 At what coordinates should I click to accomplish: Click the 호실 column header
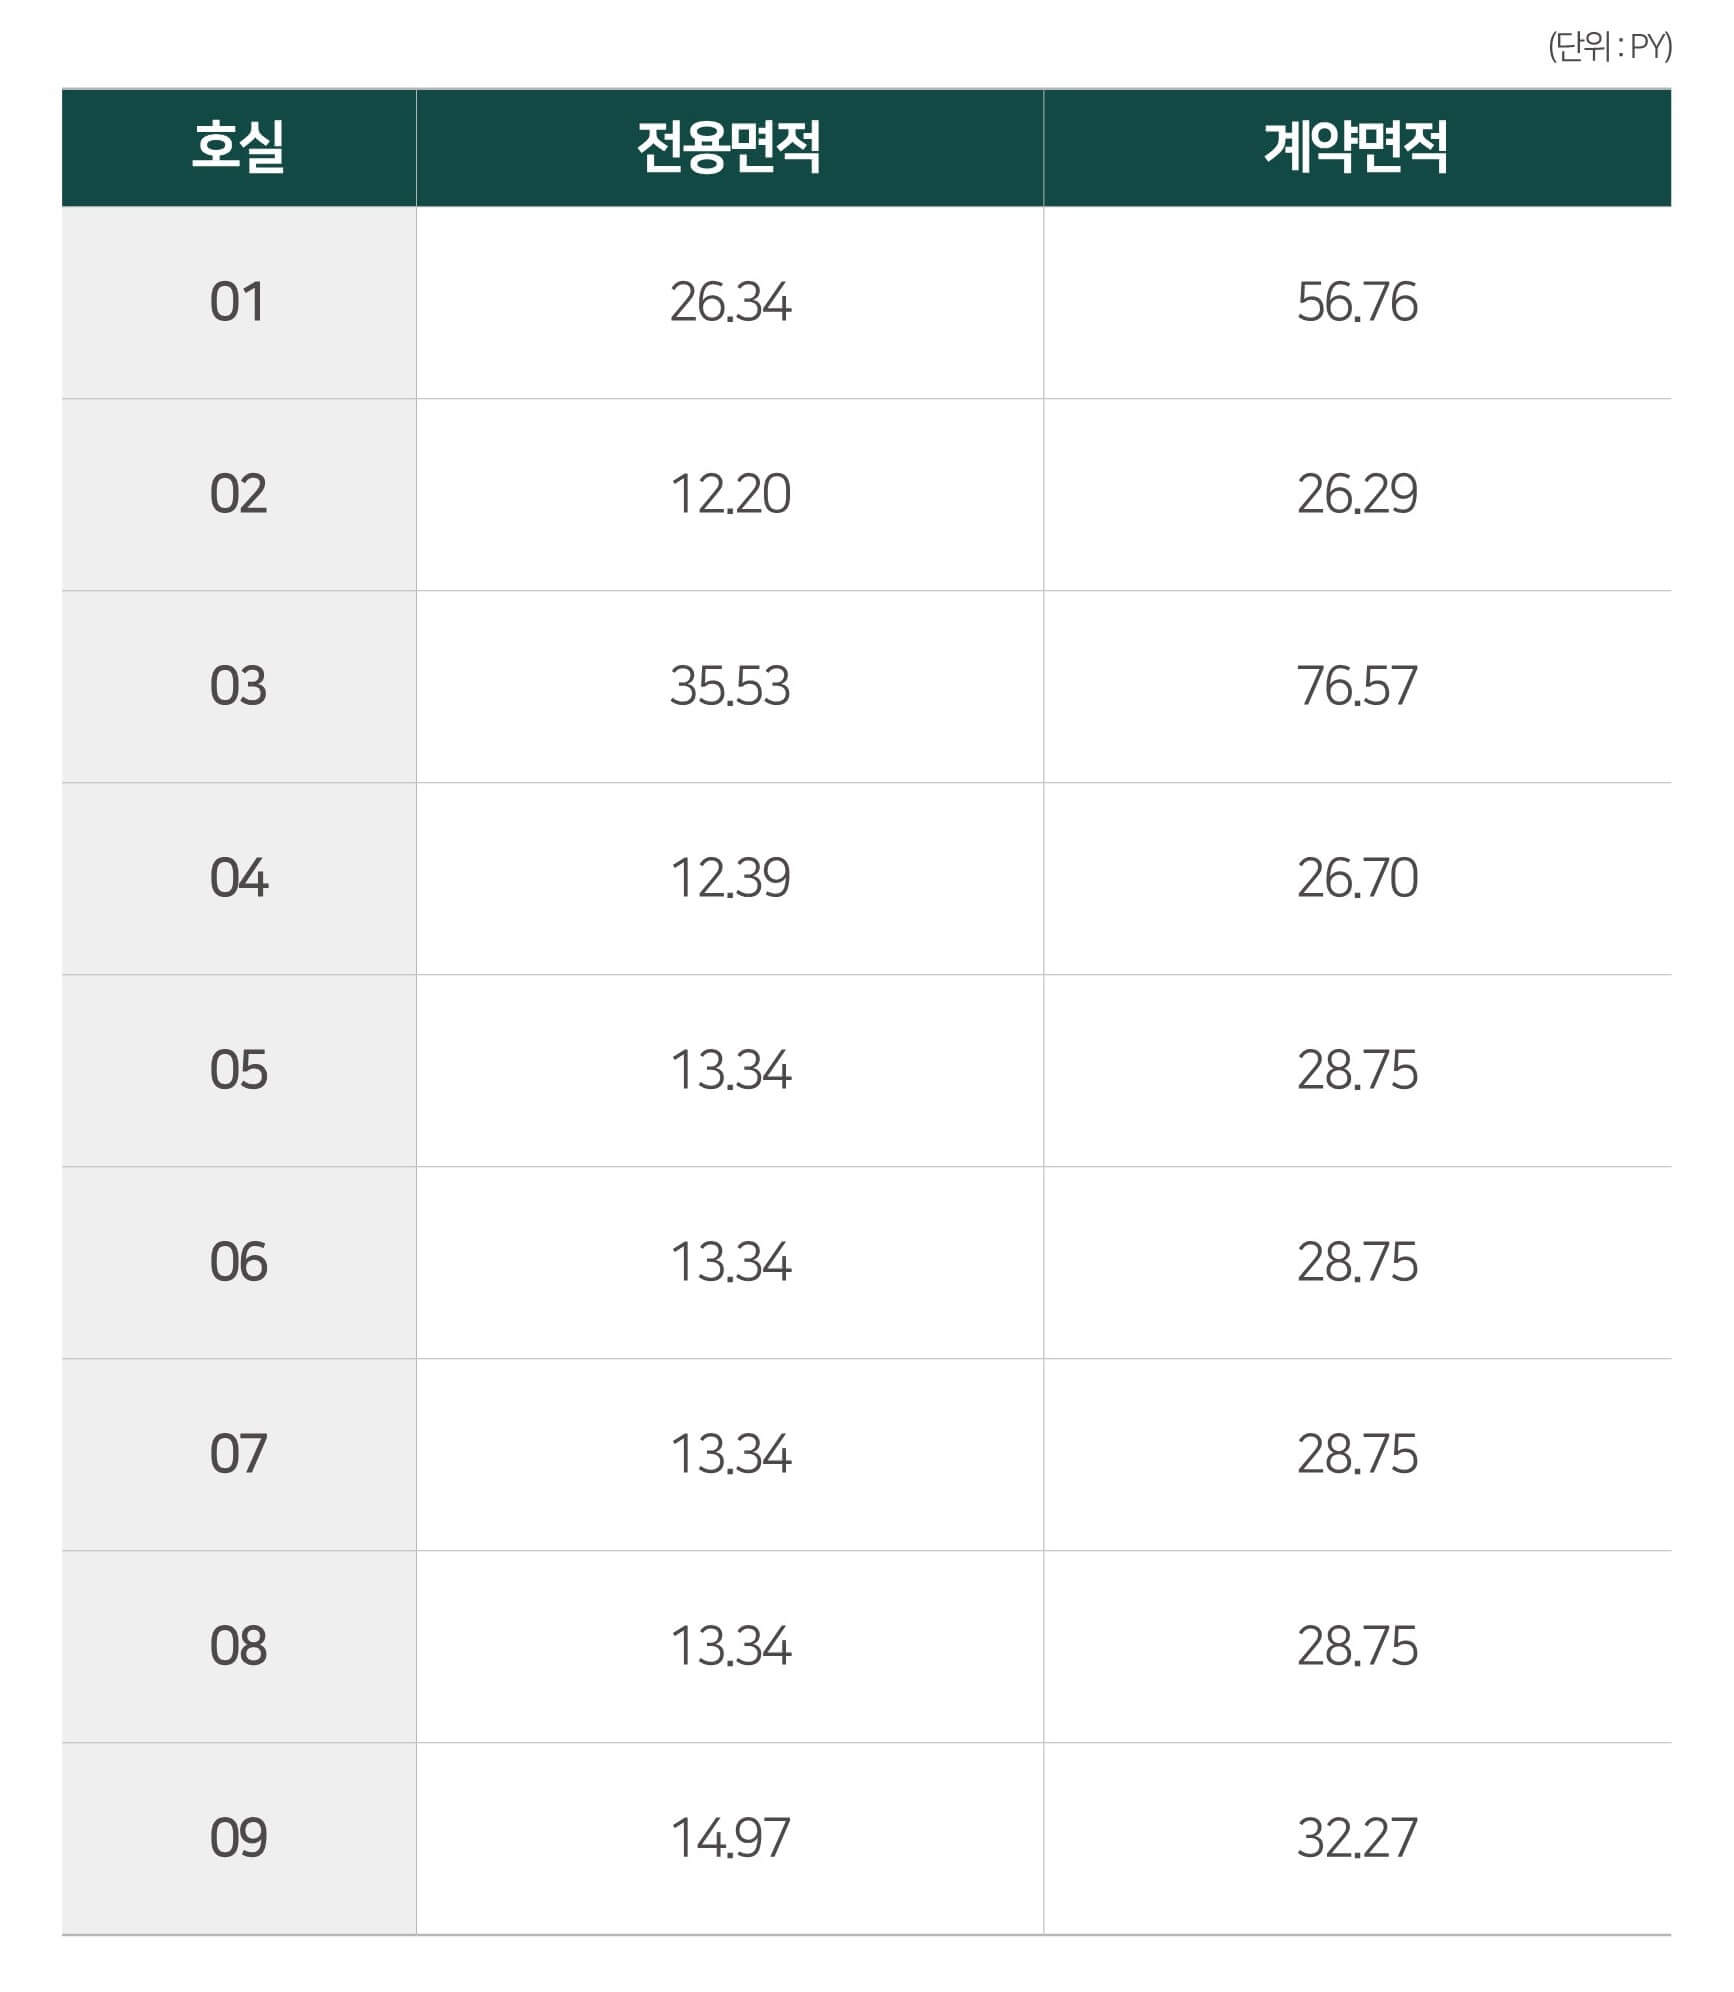point(239,148)
